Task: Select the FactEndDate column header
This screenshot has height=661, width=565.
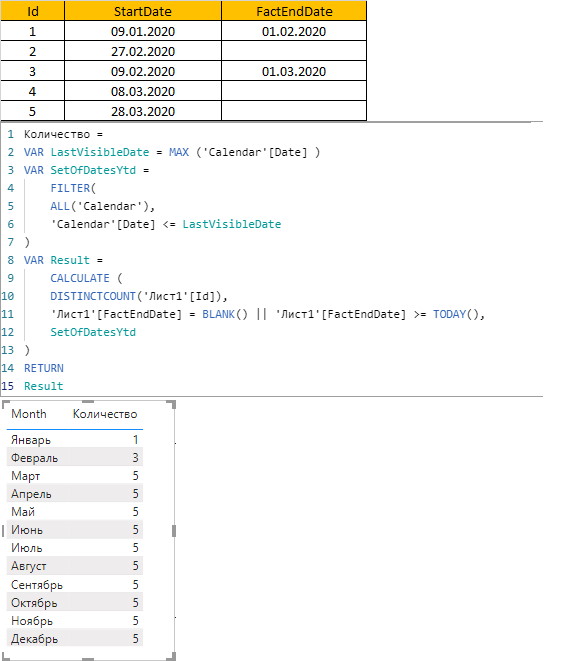Action: (294, 11)
